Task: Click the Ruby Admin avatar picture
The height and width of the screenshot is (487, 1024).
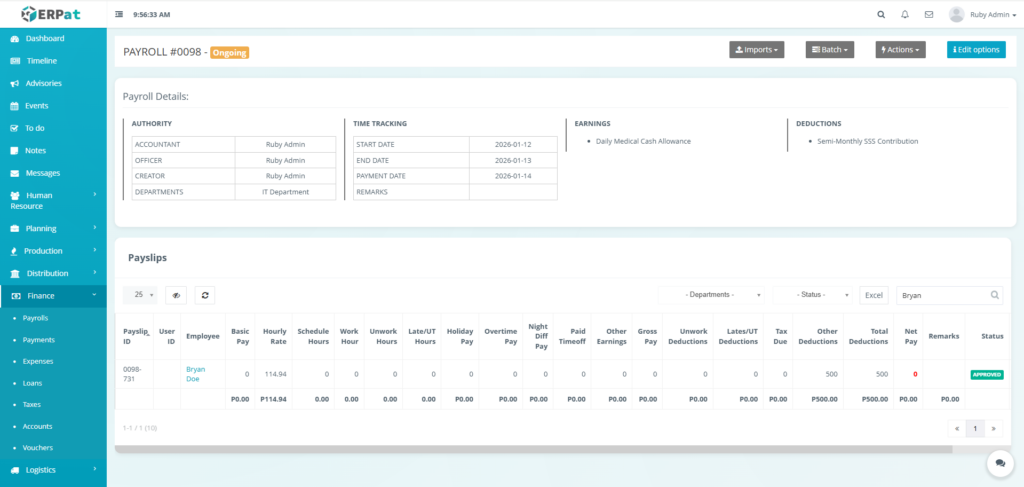Action: (956, 15)
